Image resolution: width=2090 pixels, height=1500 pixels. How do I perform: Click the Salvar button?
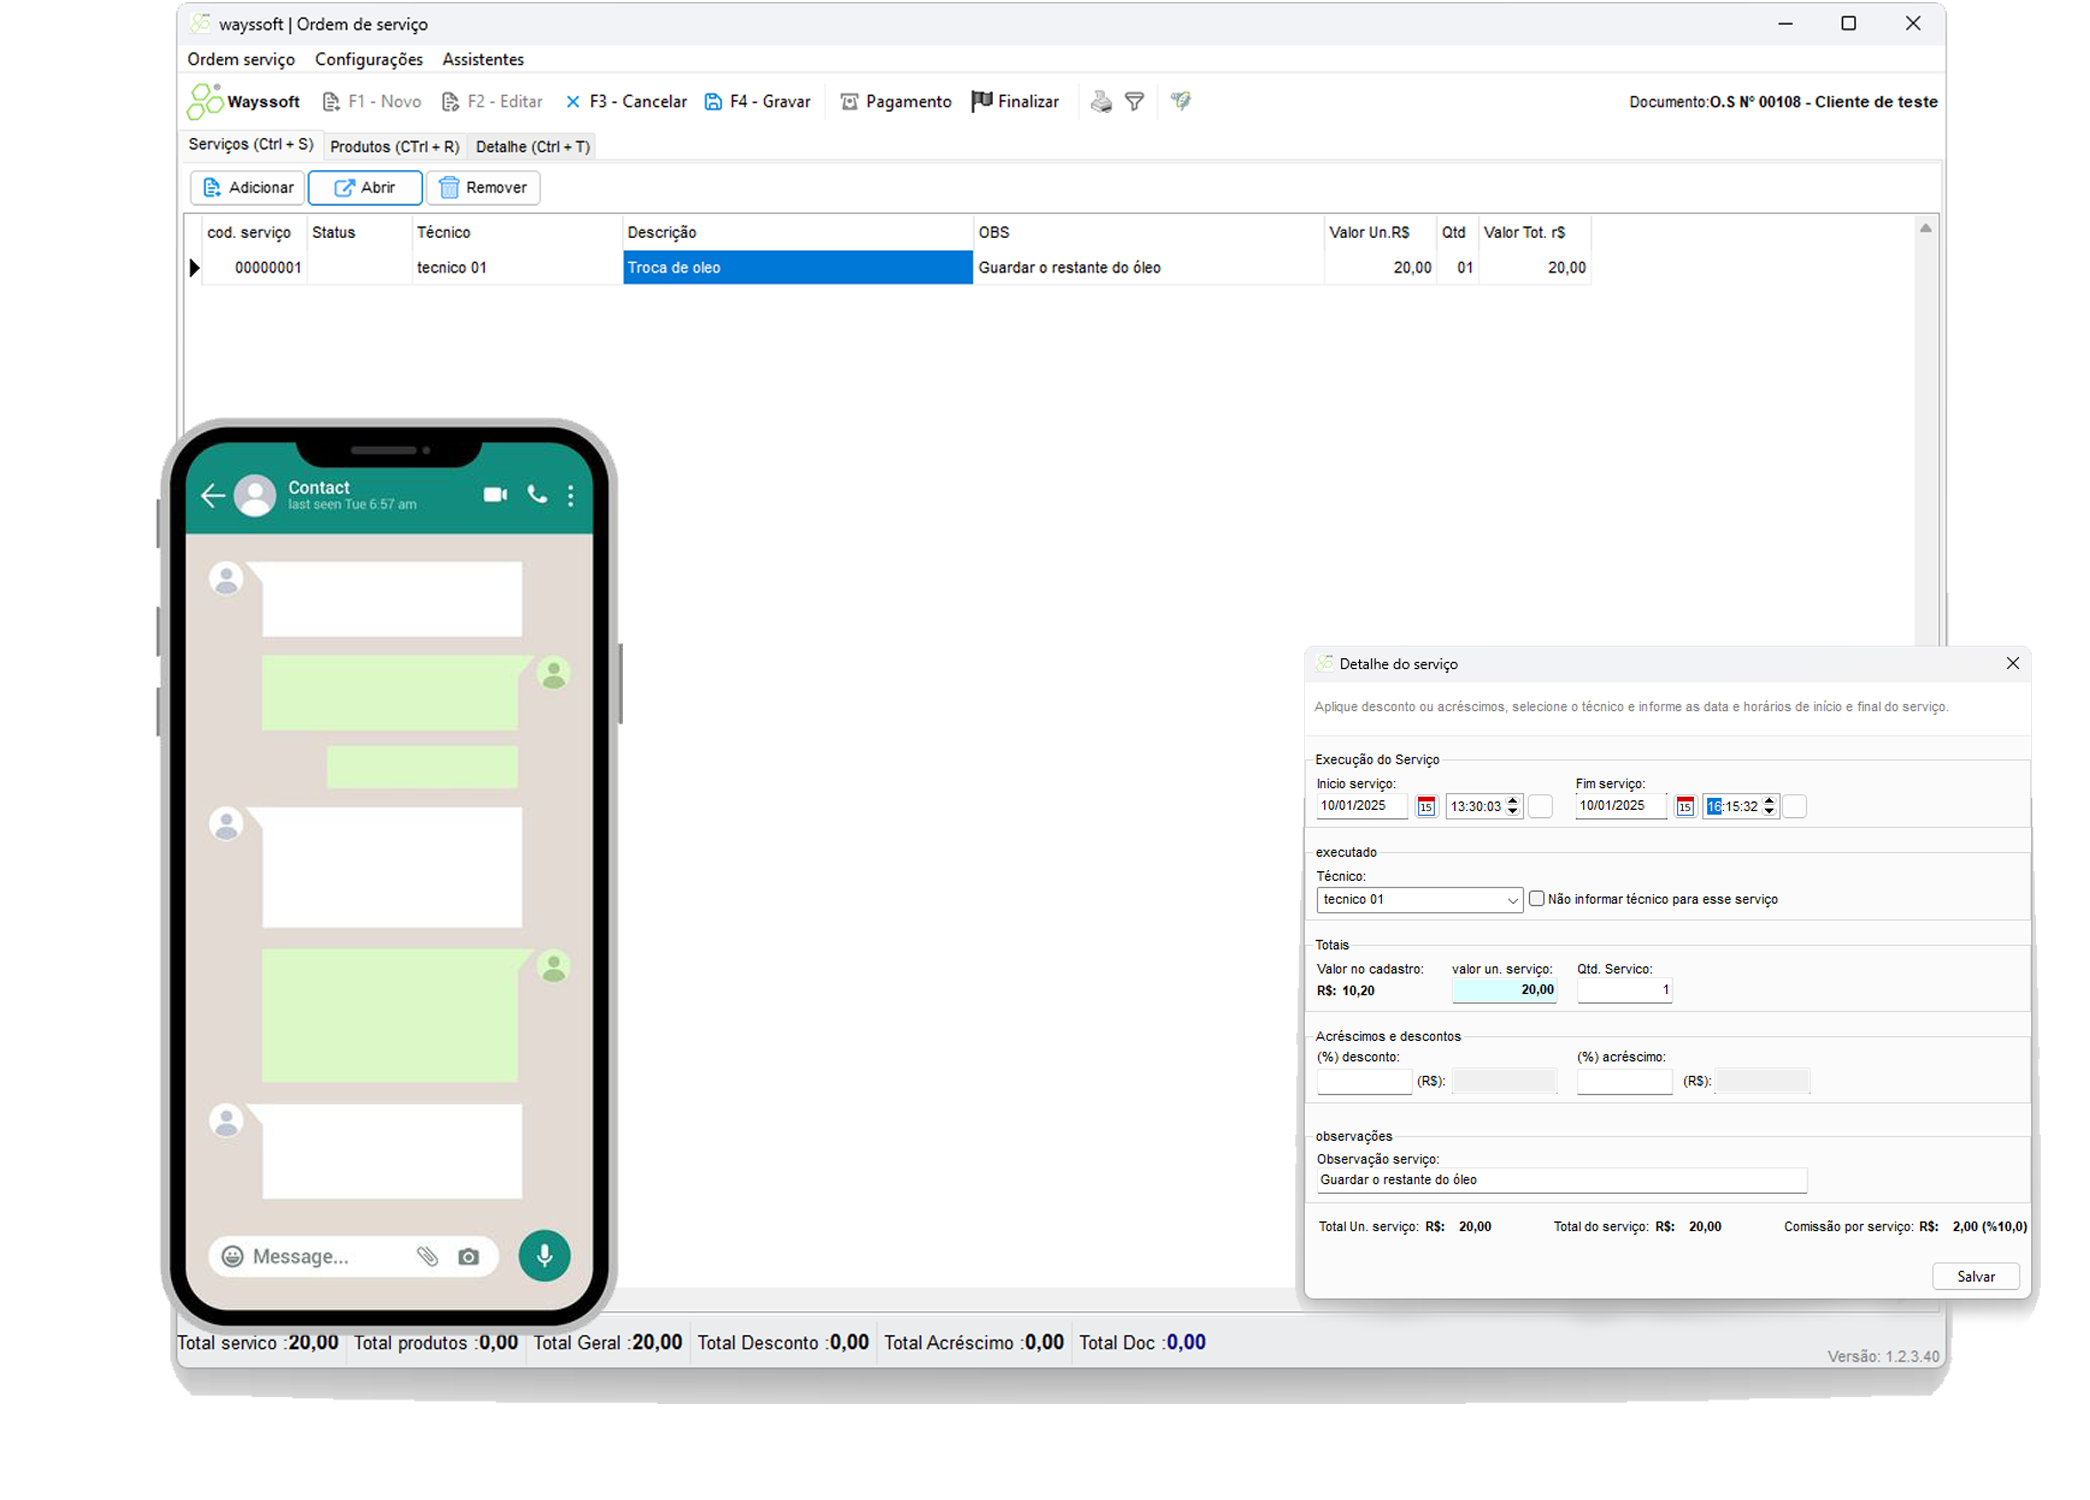pyautogui.click(x=1975, y=1277)
